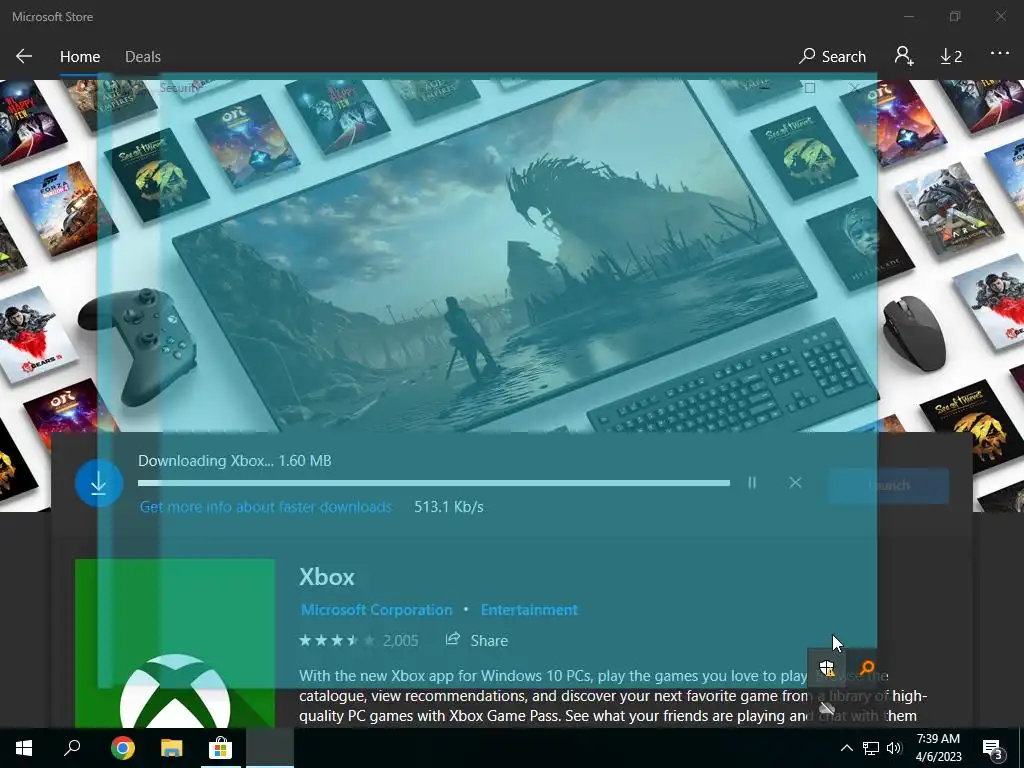Open 'Get more info about faster downloads' link
The width and height of the screenshot is (1024, 768).
click(266, 507)
